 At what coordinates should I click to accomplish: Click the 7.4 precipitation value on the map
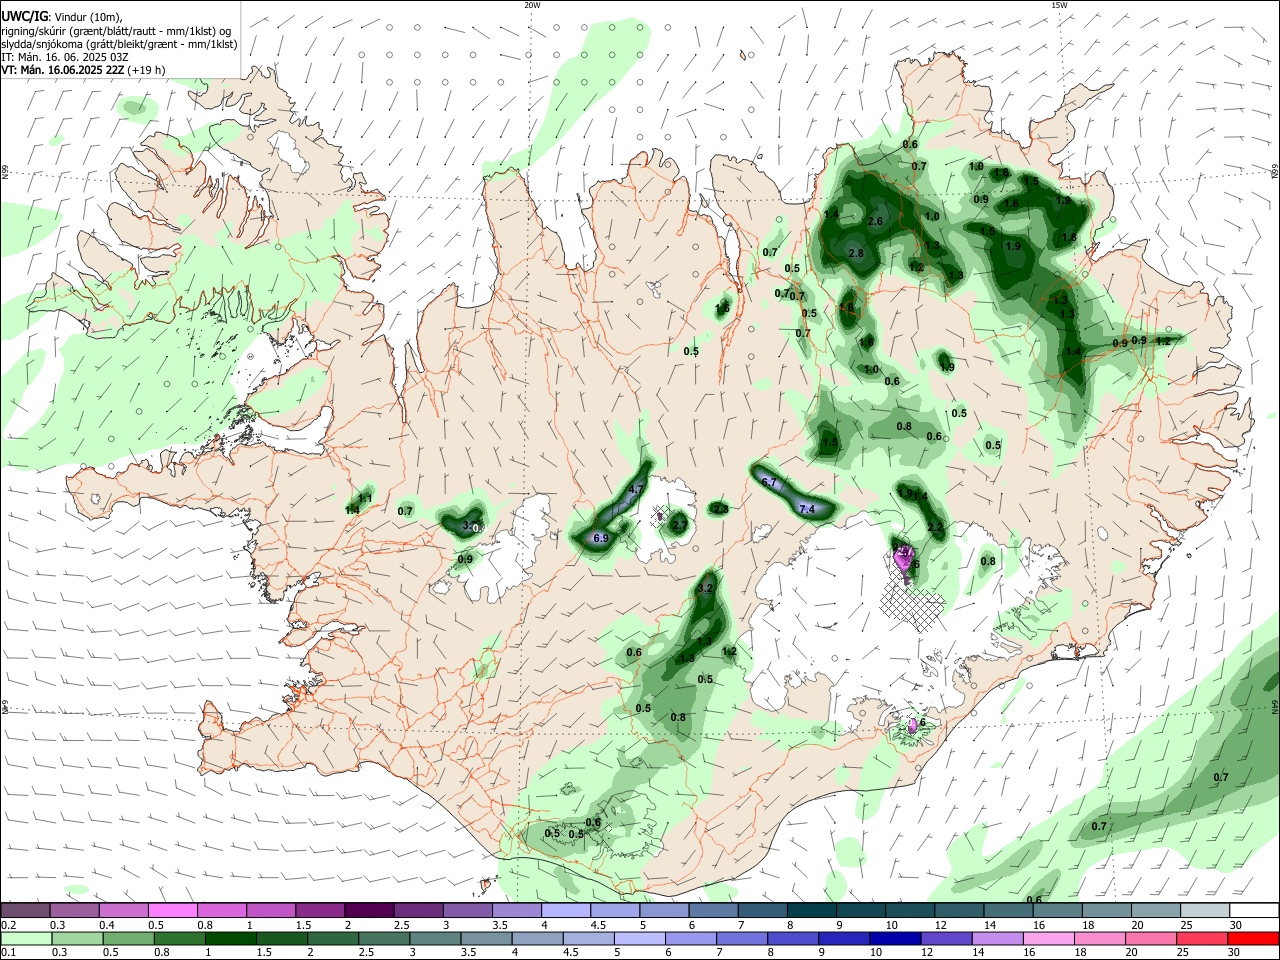[x=807, y=509]
